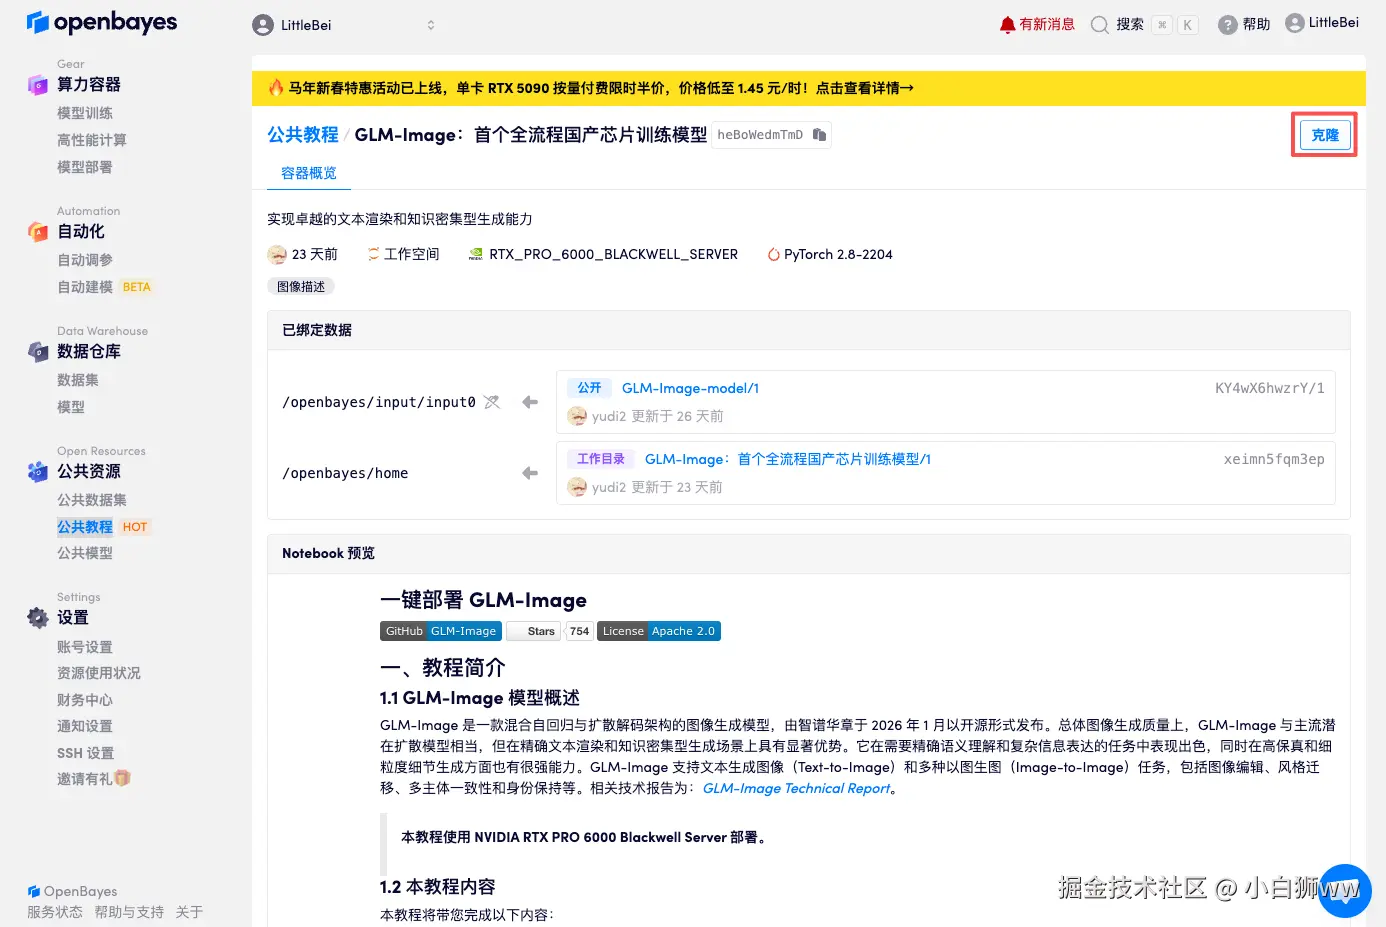Click the GitHub GLM-Image badge

pos(441,631)
